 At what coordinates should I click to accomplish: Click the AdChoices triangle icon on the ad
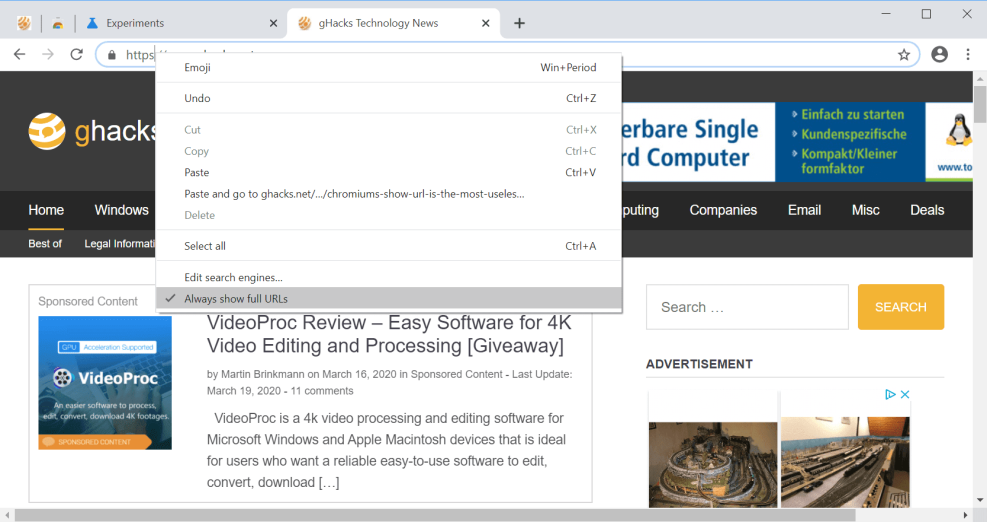click(890, 394)
